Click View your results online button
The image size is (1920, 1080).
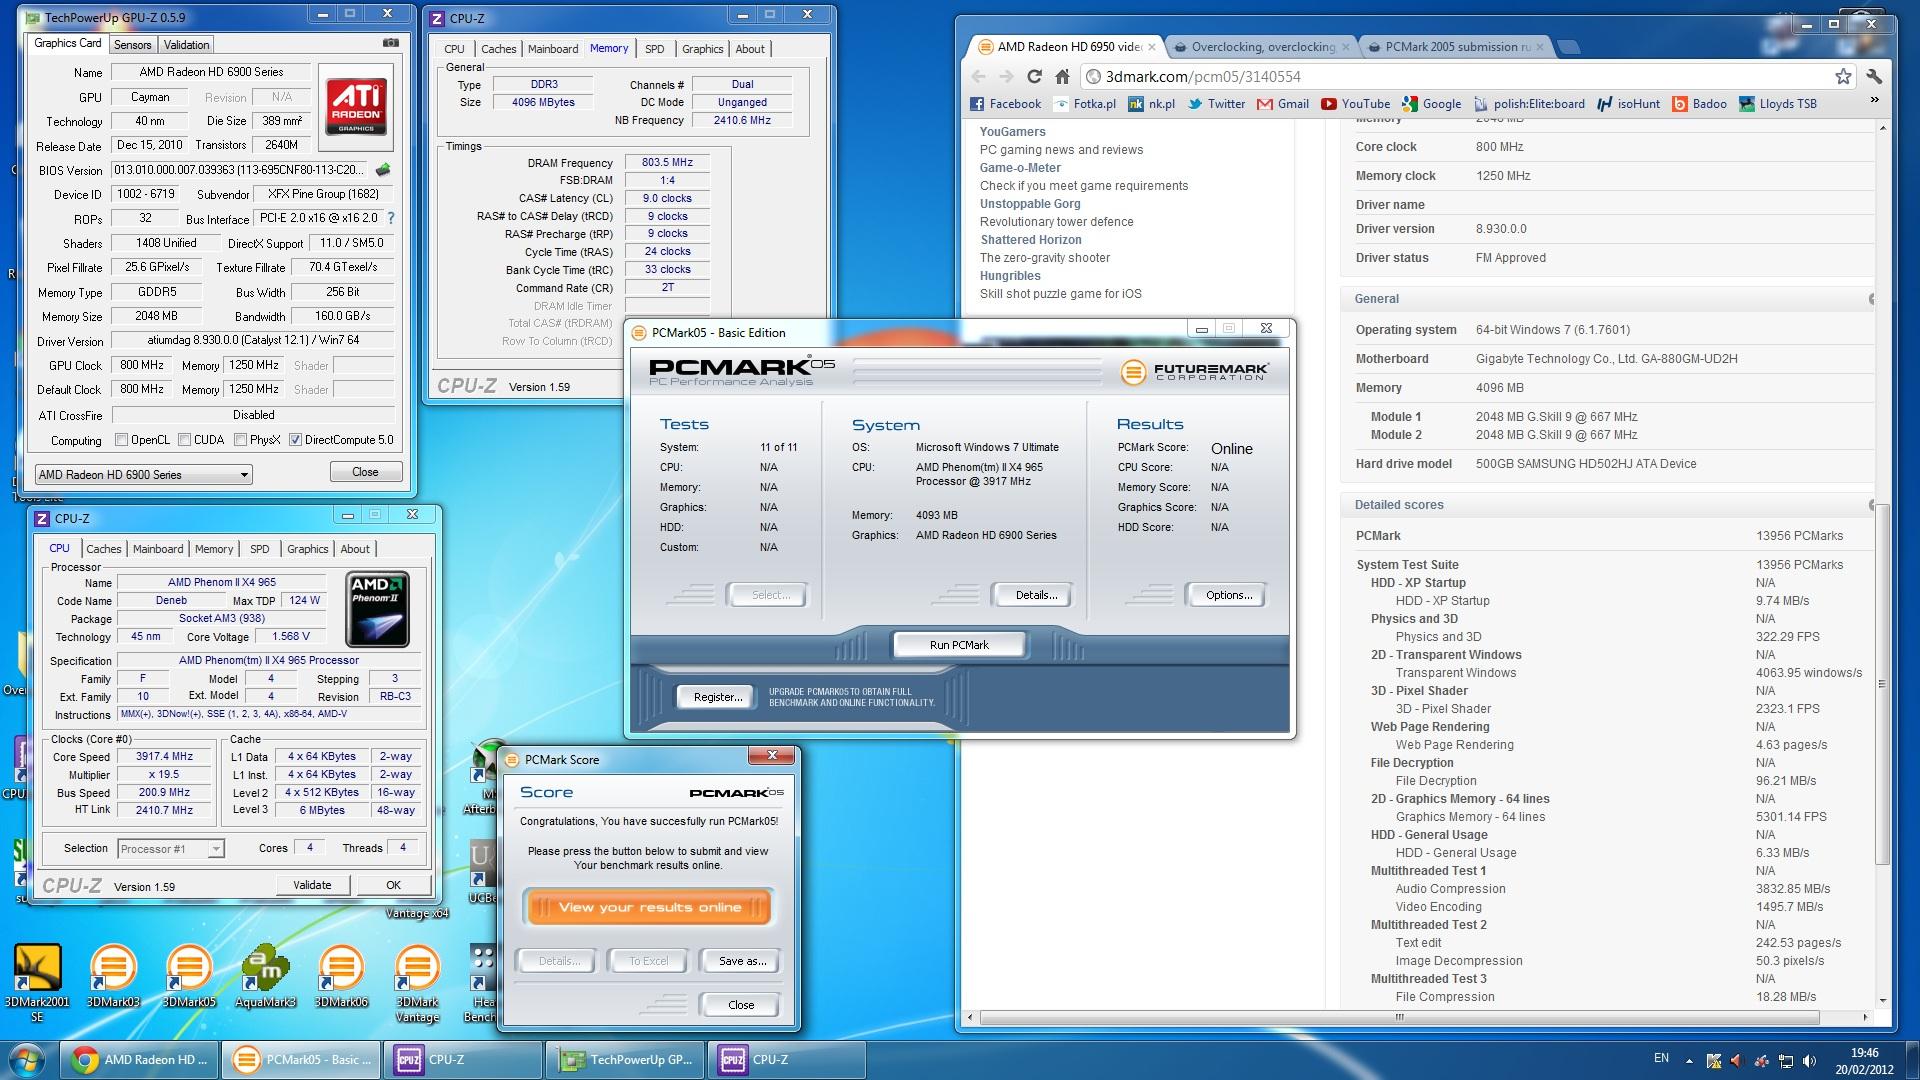(x=649, y=907)
